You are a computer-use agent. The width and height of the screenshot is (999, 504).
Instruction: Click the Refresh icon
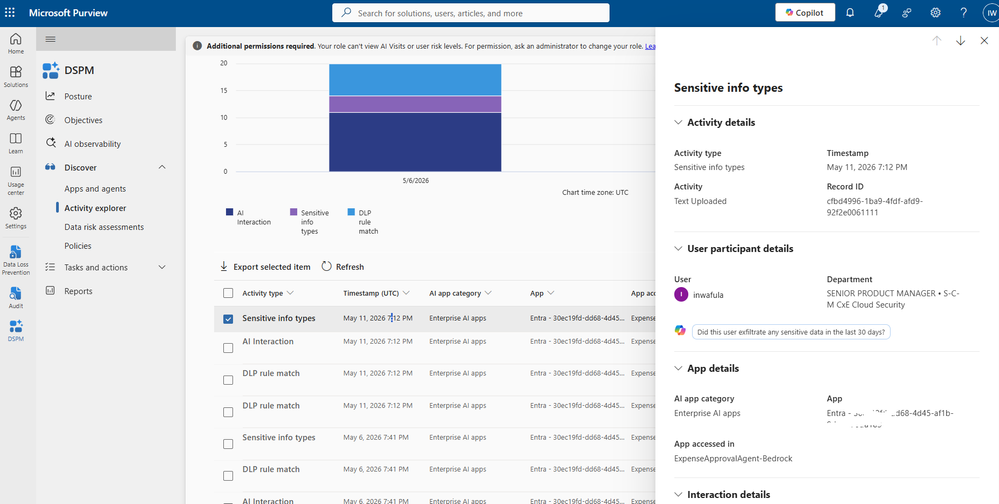click(327, 266)
